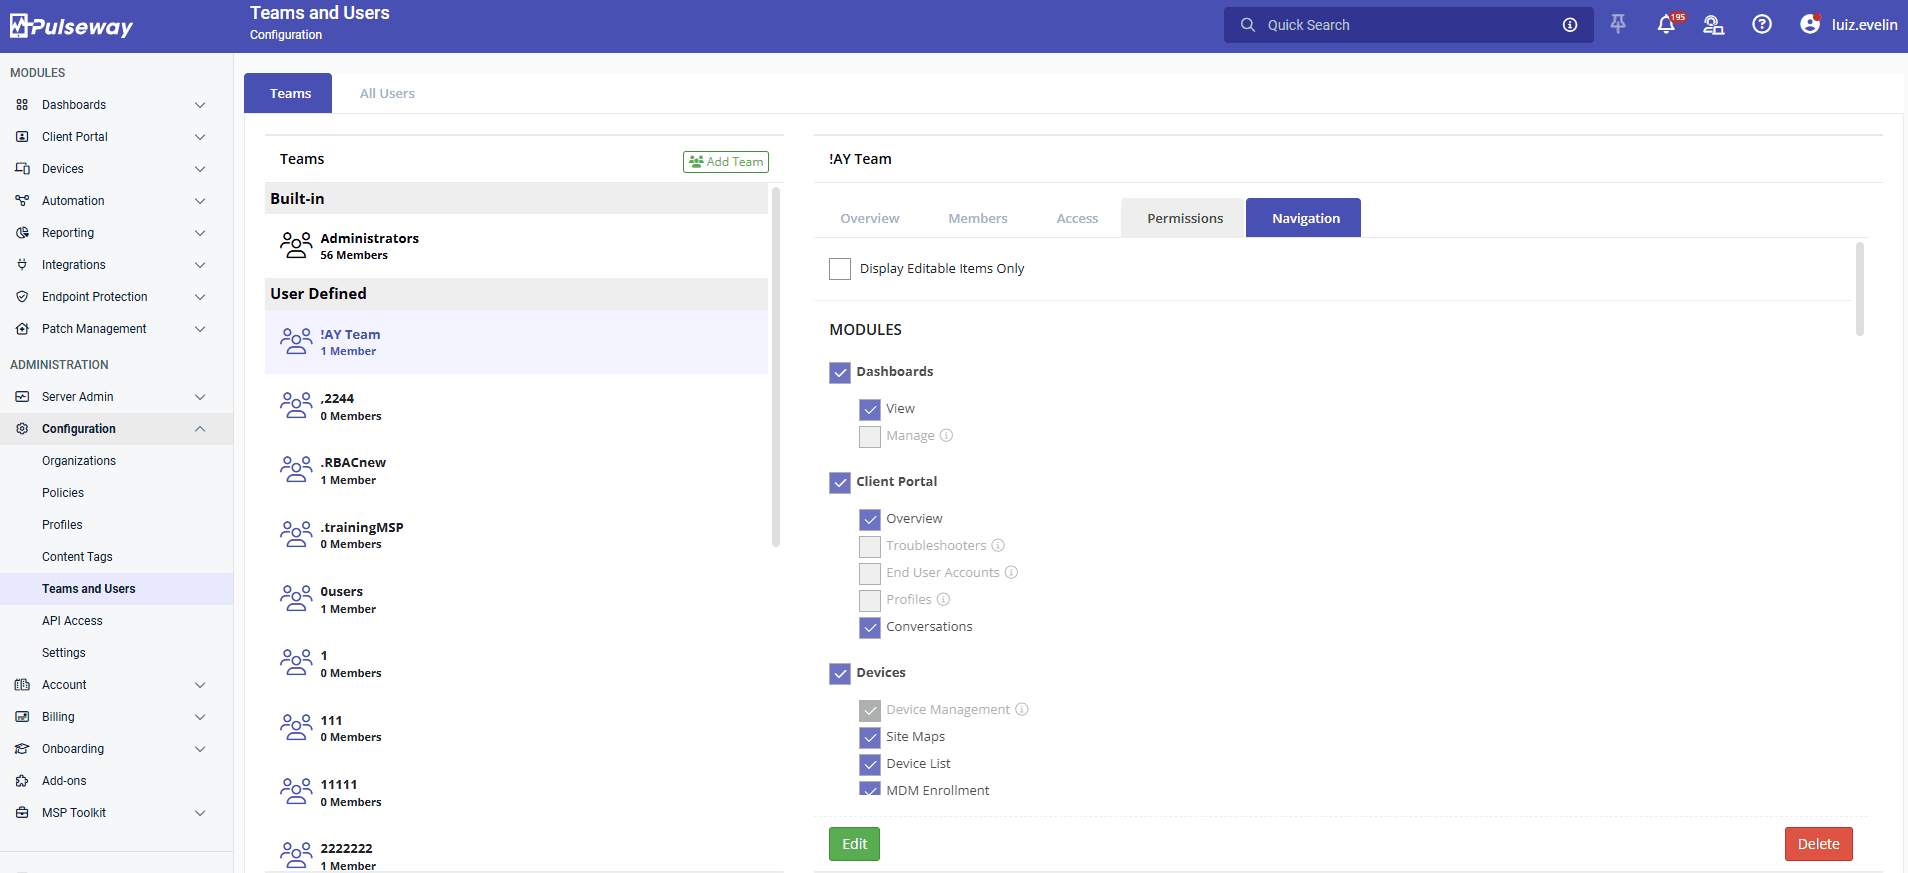This screenshot has width=1908, height=873.
Task: Open the team Overview tab
Action: point(870,218)
